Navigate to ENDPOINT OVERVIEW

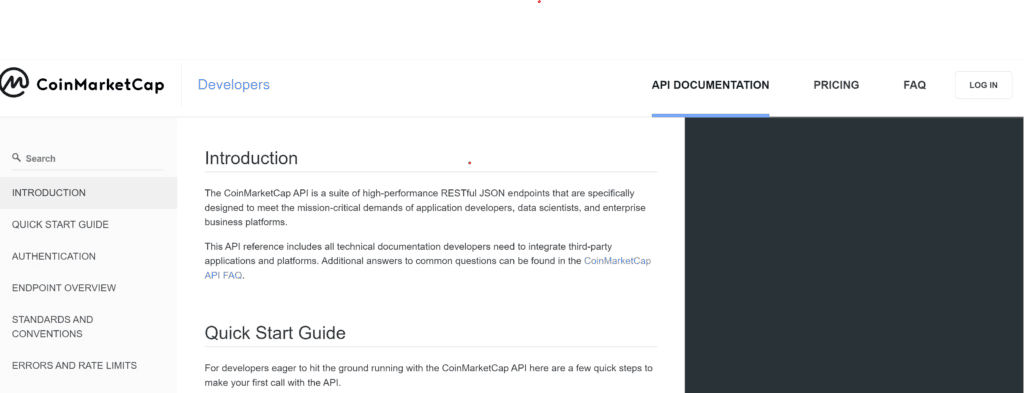tap(64, 288)
